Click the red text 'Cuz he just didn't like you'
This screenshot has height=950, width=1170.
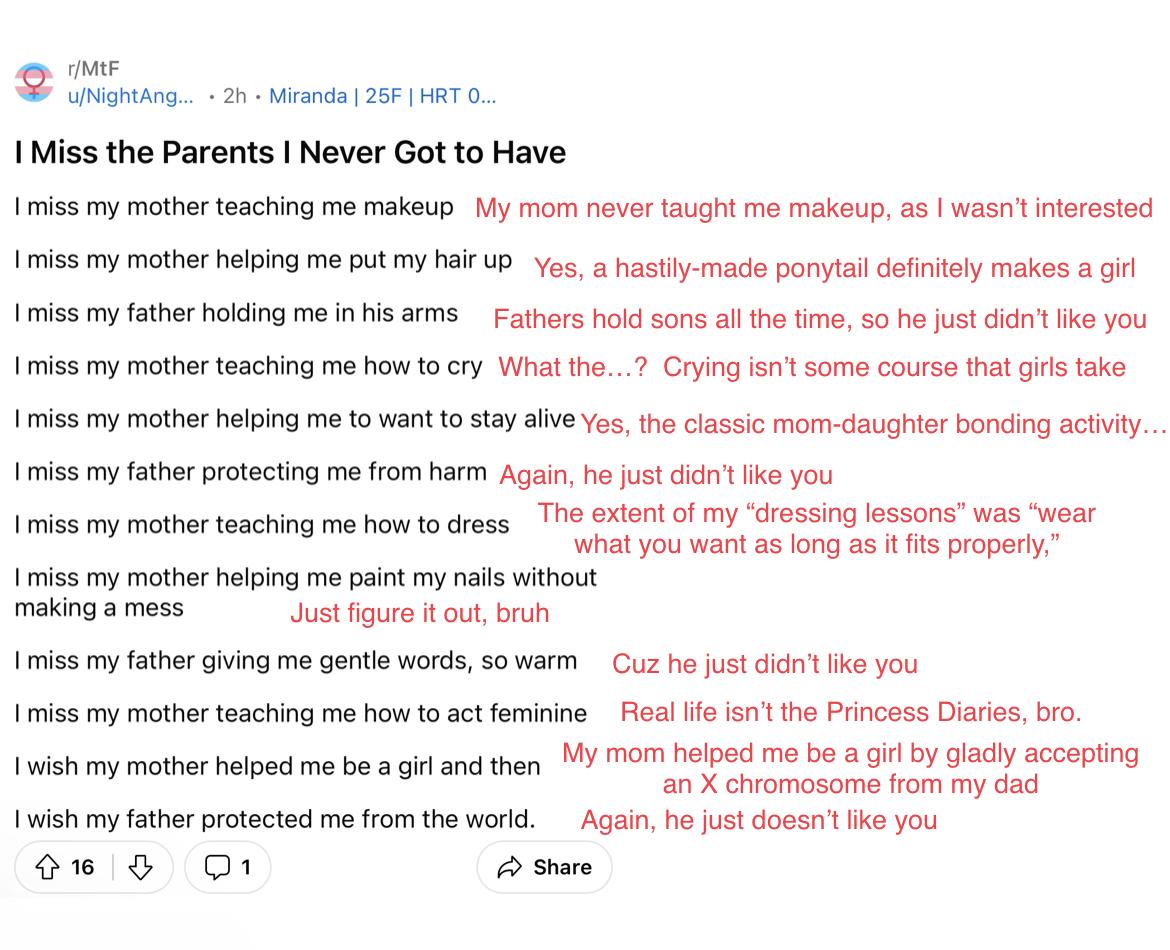(x=765, y=663)
